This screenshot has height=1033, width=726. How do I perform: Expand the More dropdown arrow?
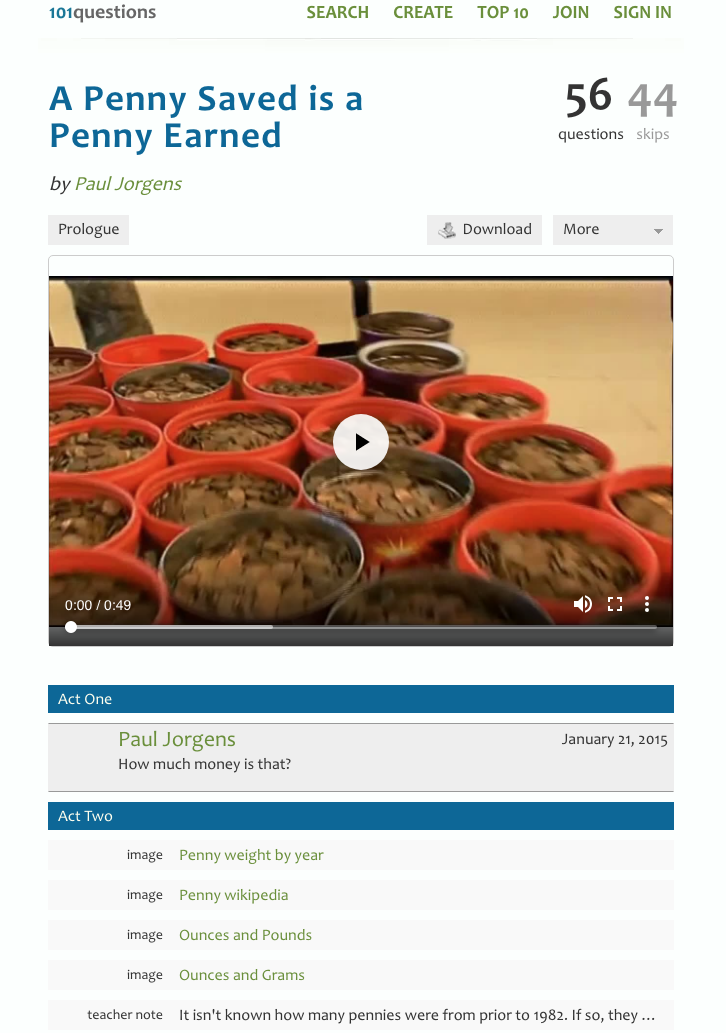657,231
